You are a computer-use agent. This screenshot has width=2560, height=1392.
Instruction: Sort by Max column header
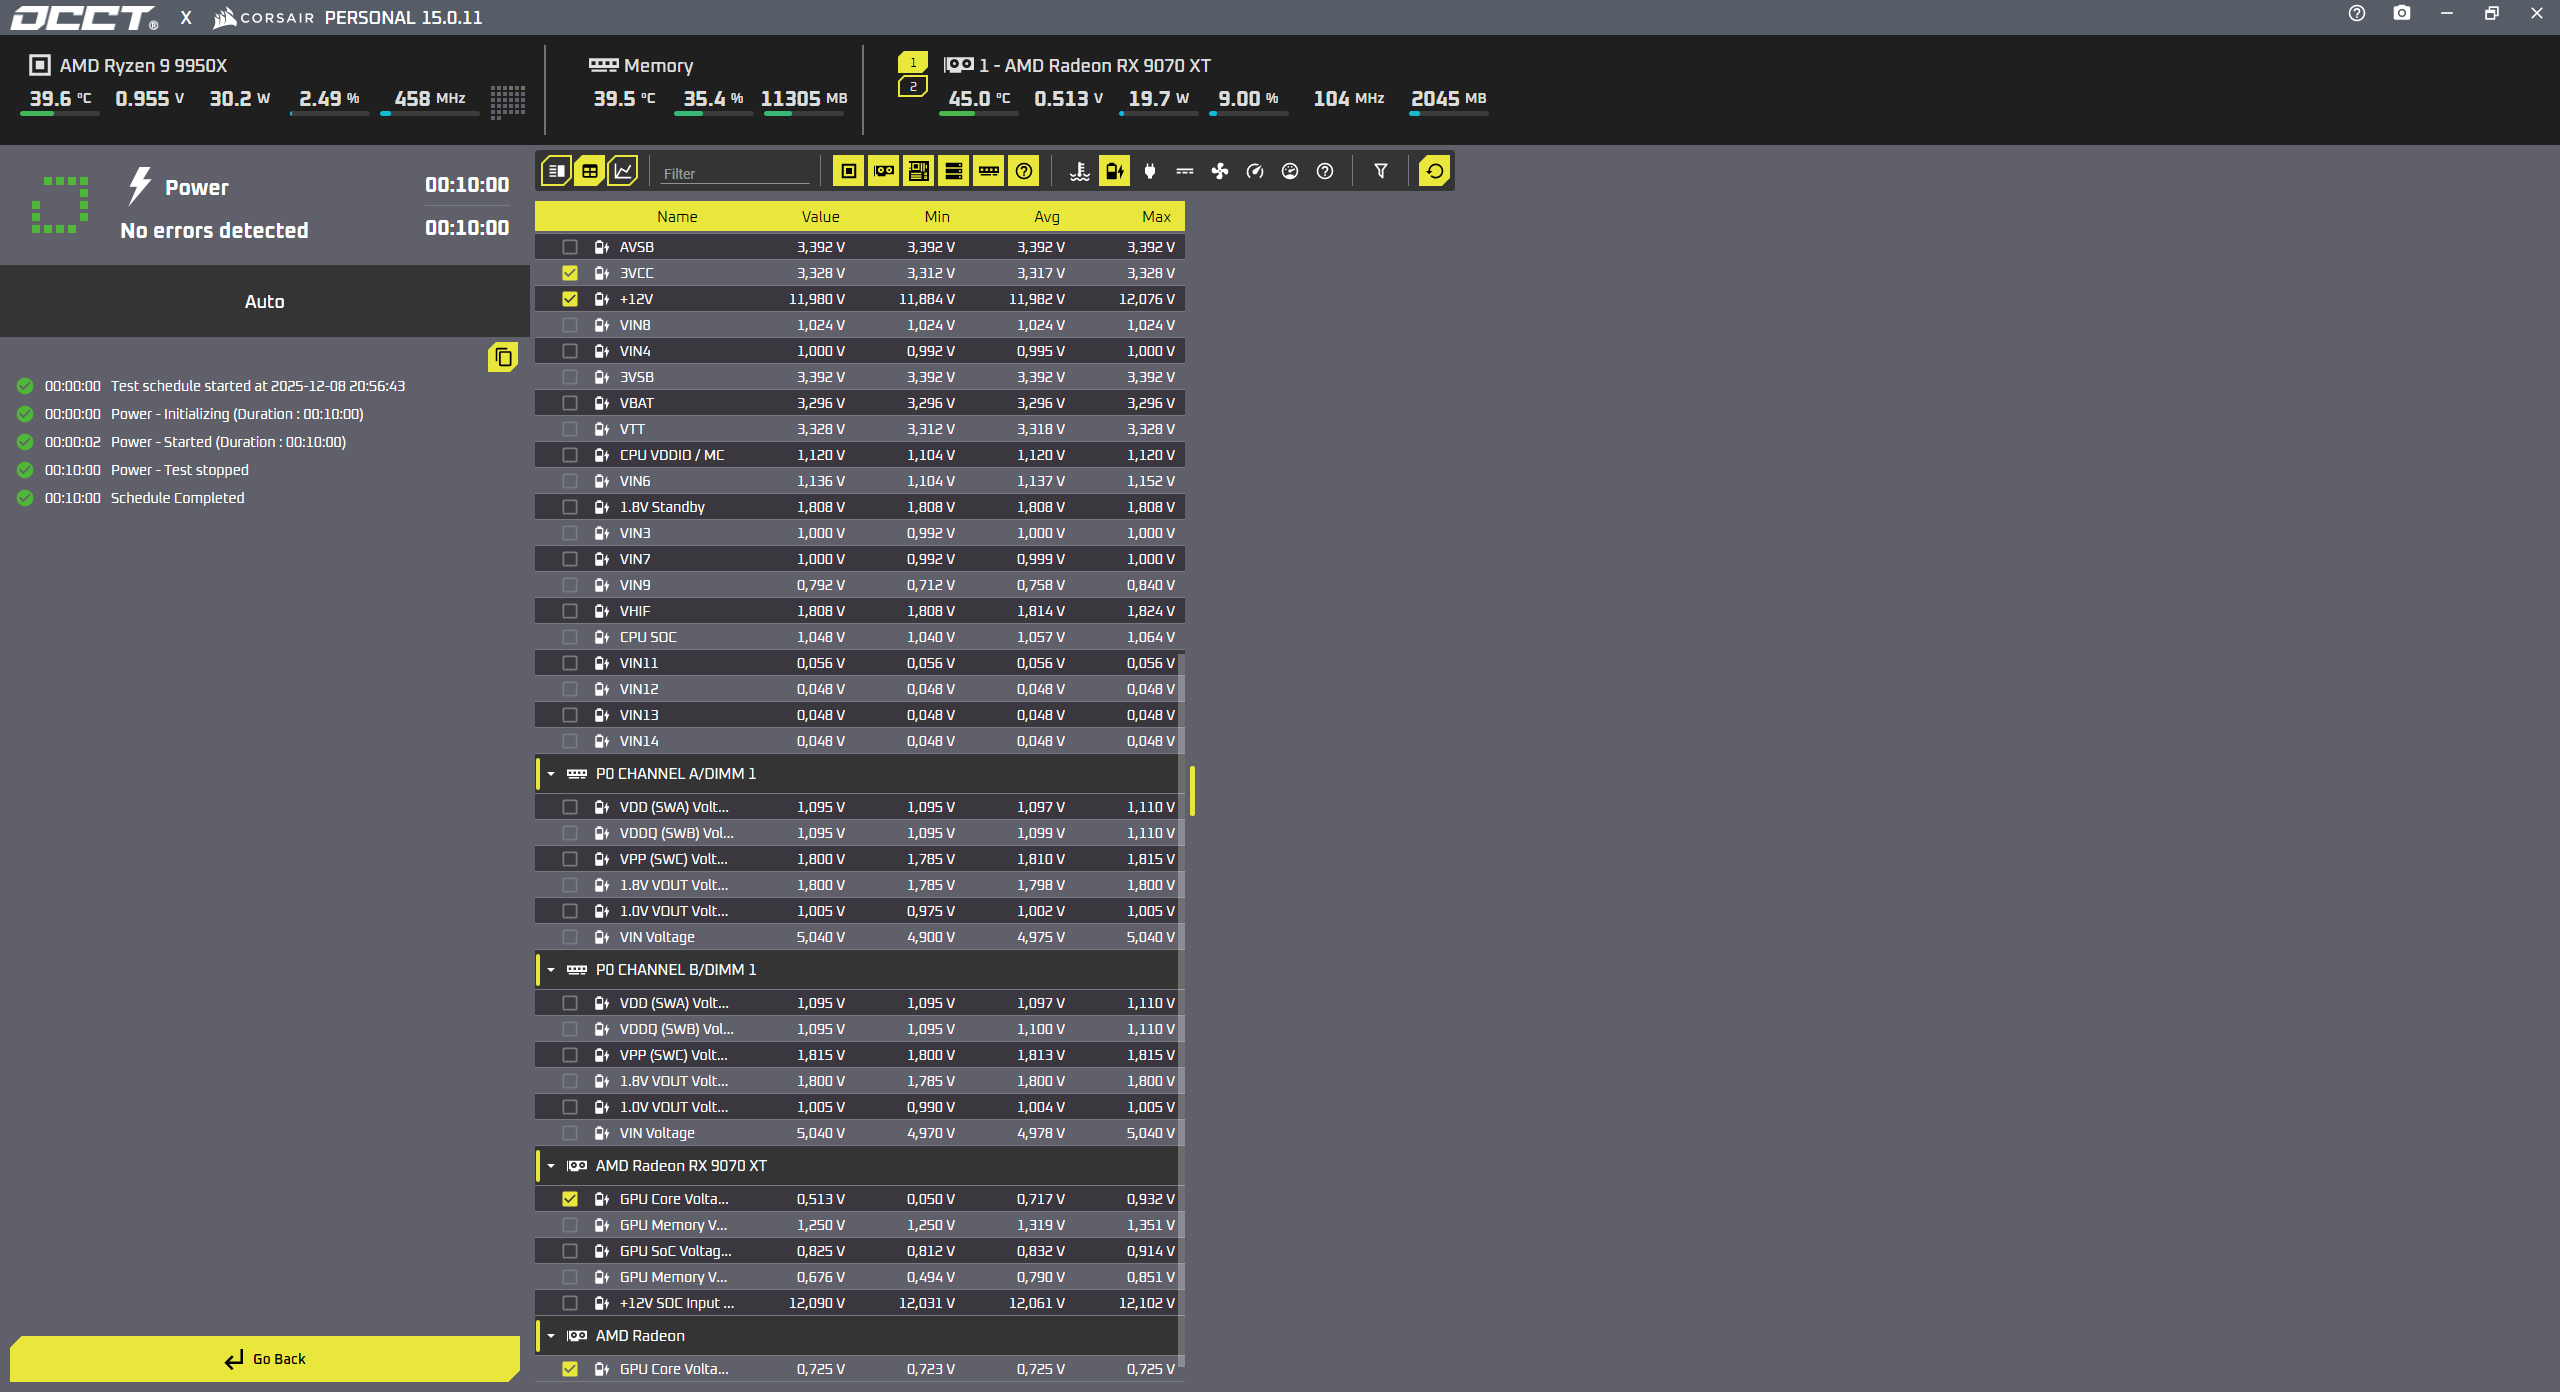[1157, 216]
